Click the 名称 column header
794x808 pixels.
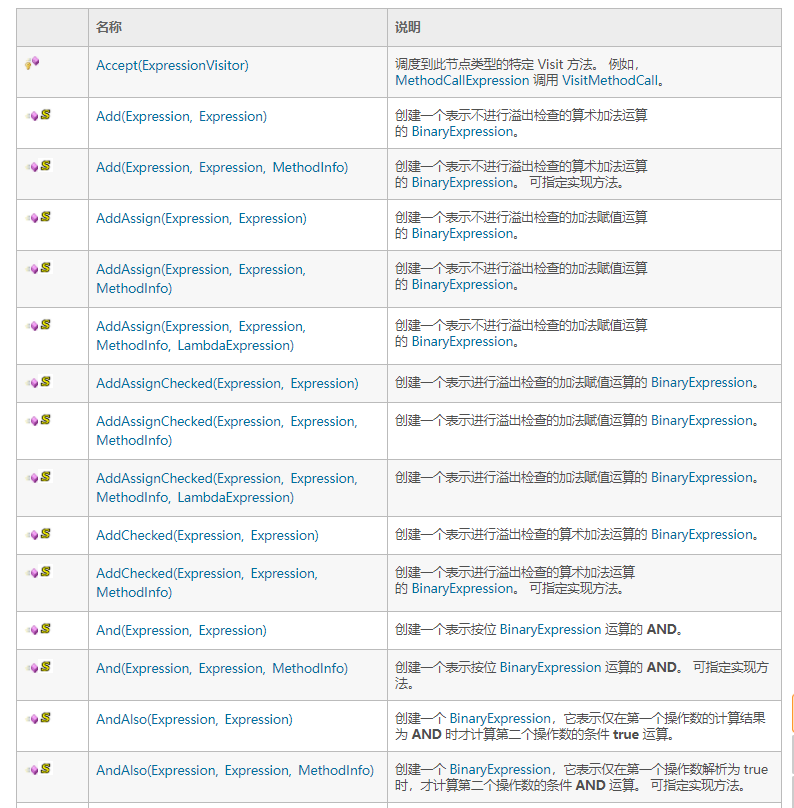[109, 27]
